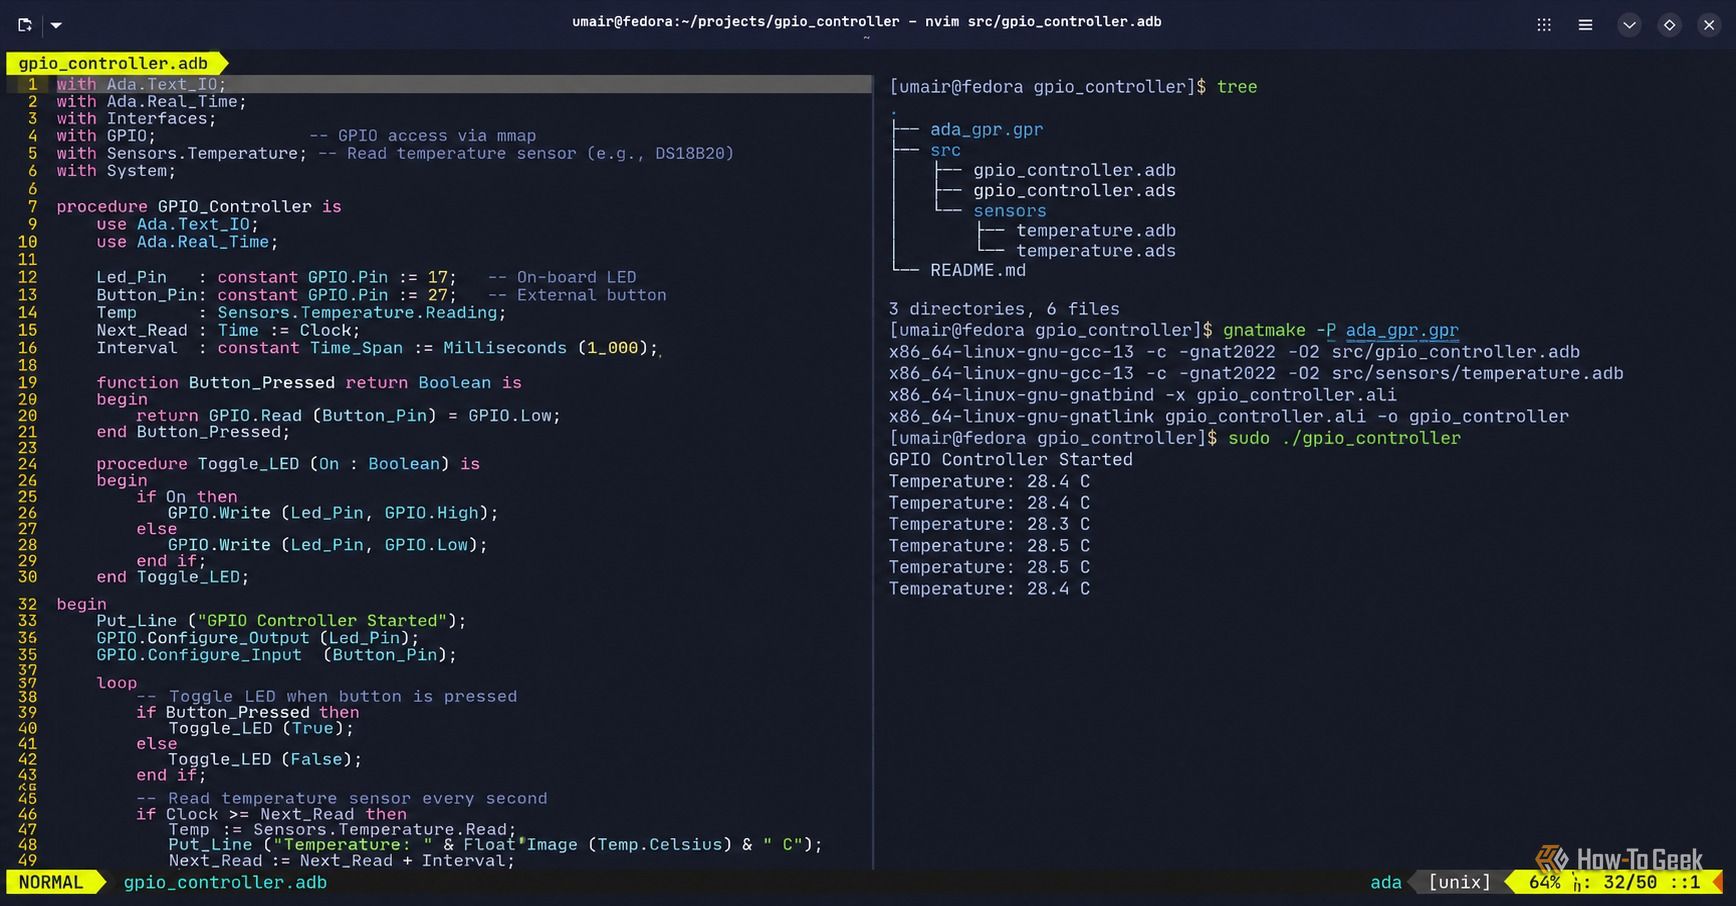Click line number 16 in the gutter
Image resolution: width=1736 pixels, height=906 pixels.
27,348
